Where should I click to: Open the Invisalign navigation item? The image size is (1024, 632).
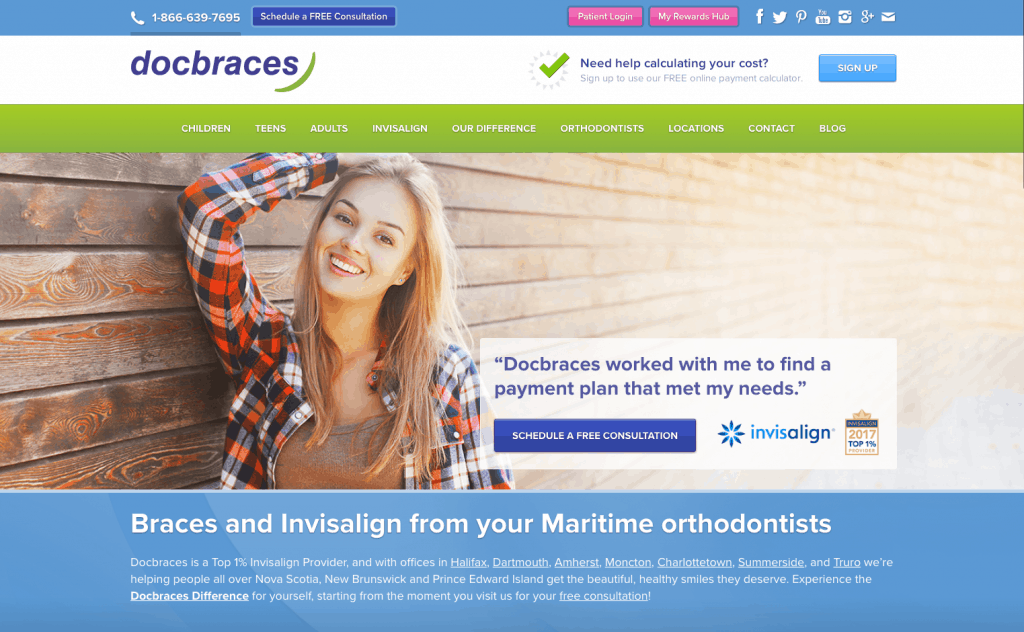tap(400, 129)
